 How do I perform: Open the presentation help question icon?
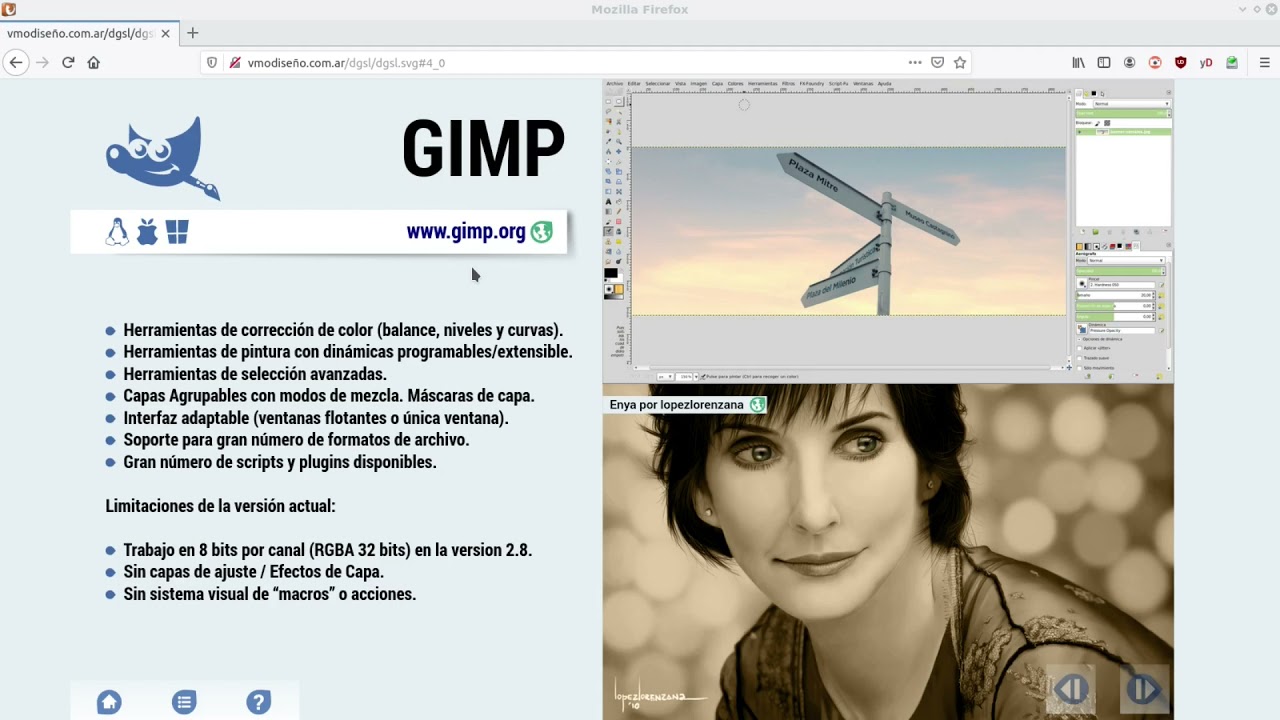[259, 702]
